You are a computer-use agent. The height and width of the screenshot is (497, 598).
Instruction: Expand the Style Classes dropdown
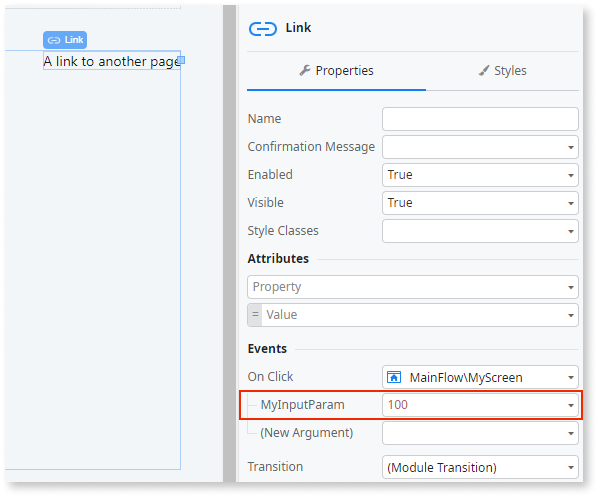(480, 231)
